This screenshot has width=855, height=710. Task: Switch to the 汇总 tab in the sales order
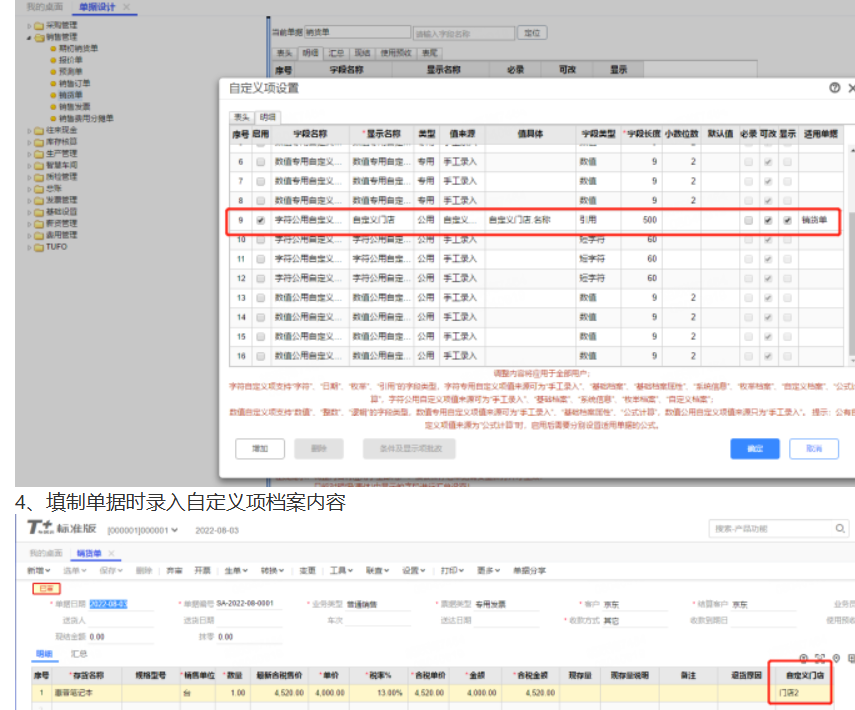[x=78, y=654]
